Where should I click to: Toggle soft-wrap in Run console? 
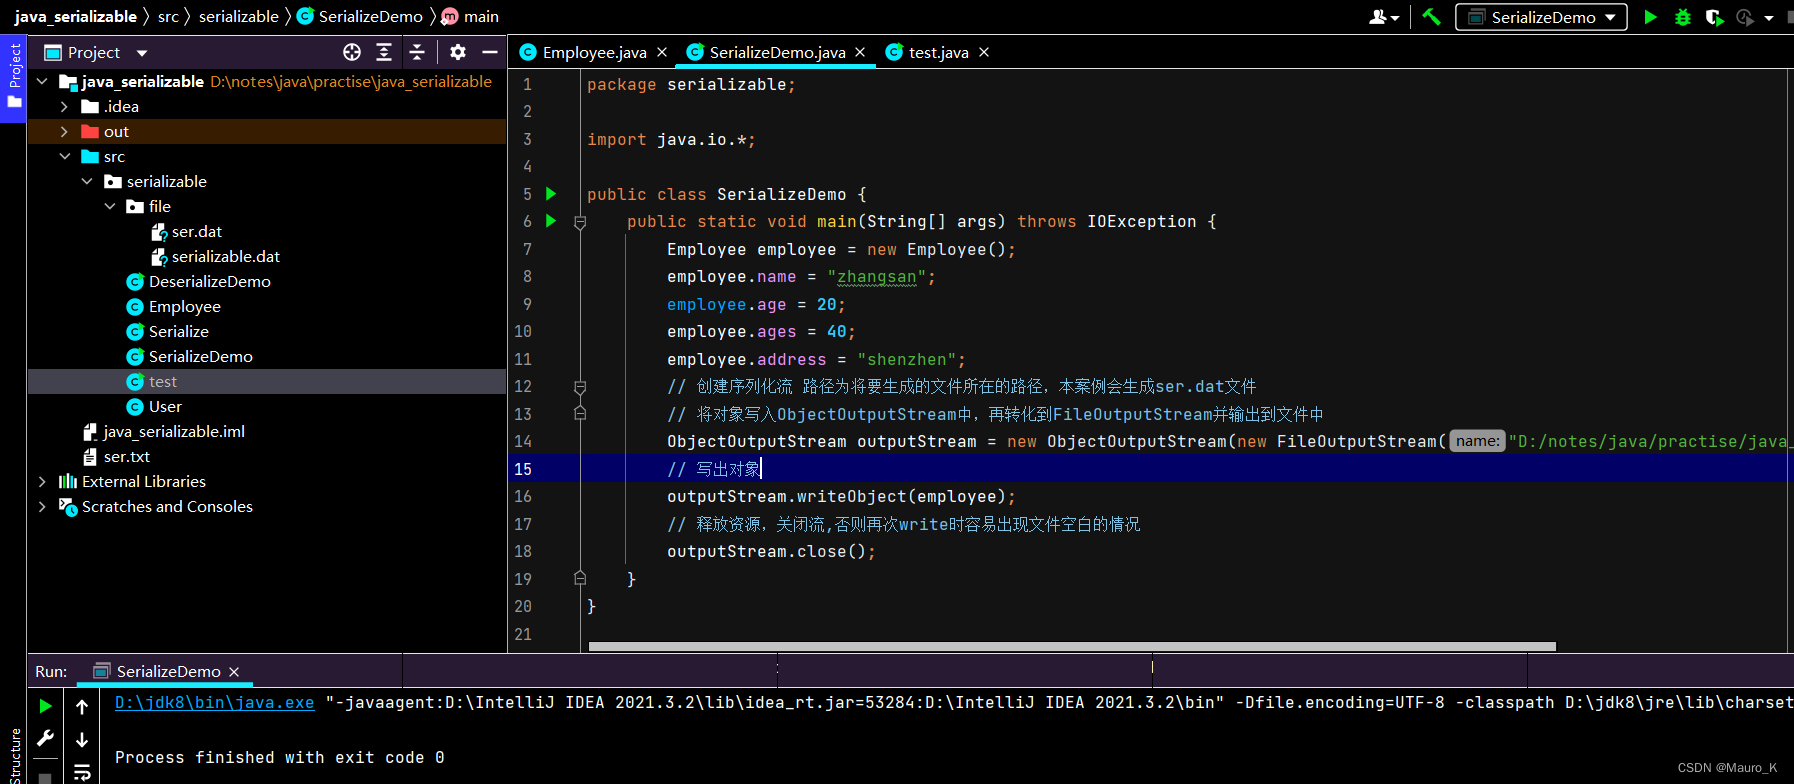[82, 772]
